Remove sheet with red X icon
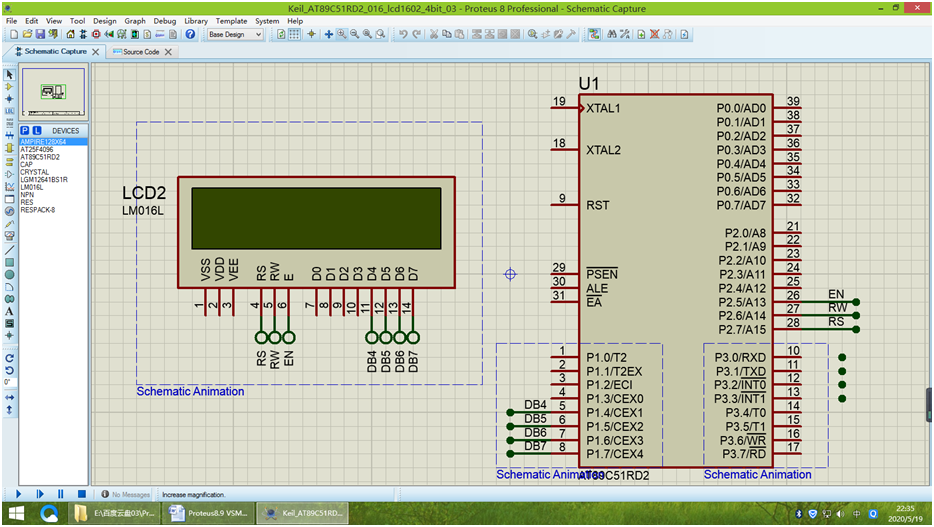Screen dimensions: 934x527 [x=654, y=35]
